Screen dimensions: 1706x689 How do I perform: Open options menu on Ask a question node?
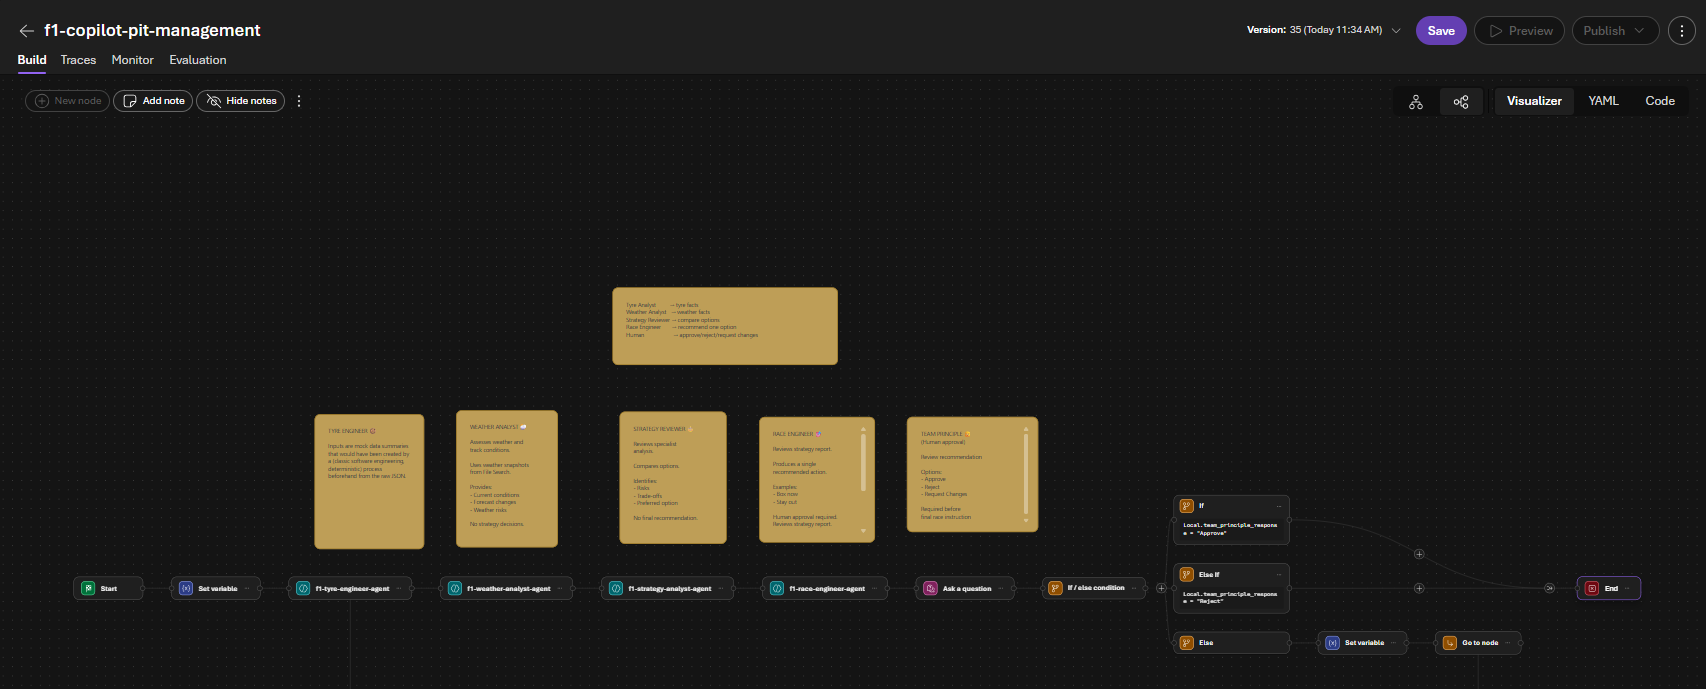(x=1001, y=588)
